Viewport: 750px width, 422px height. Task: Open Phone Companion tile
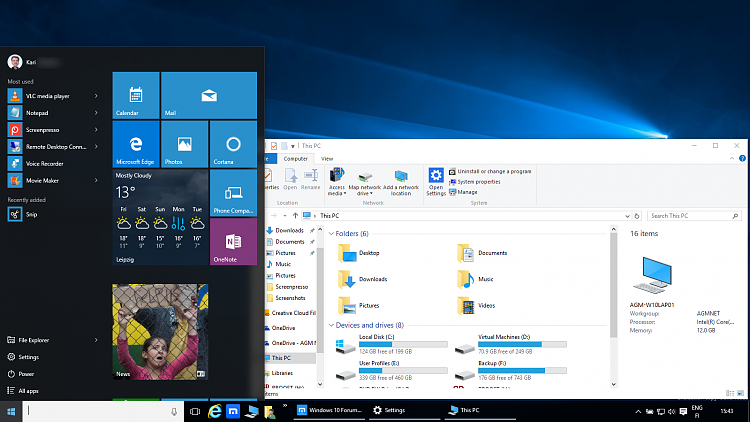(x=233, y=193)
